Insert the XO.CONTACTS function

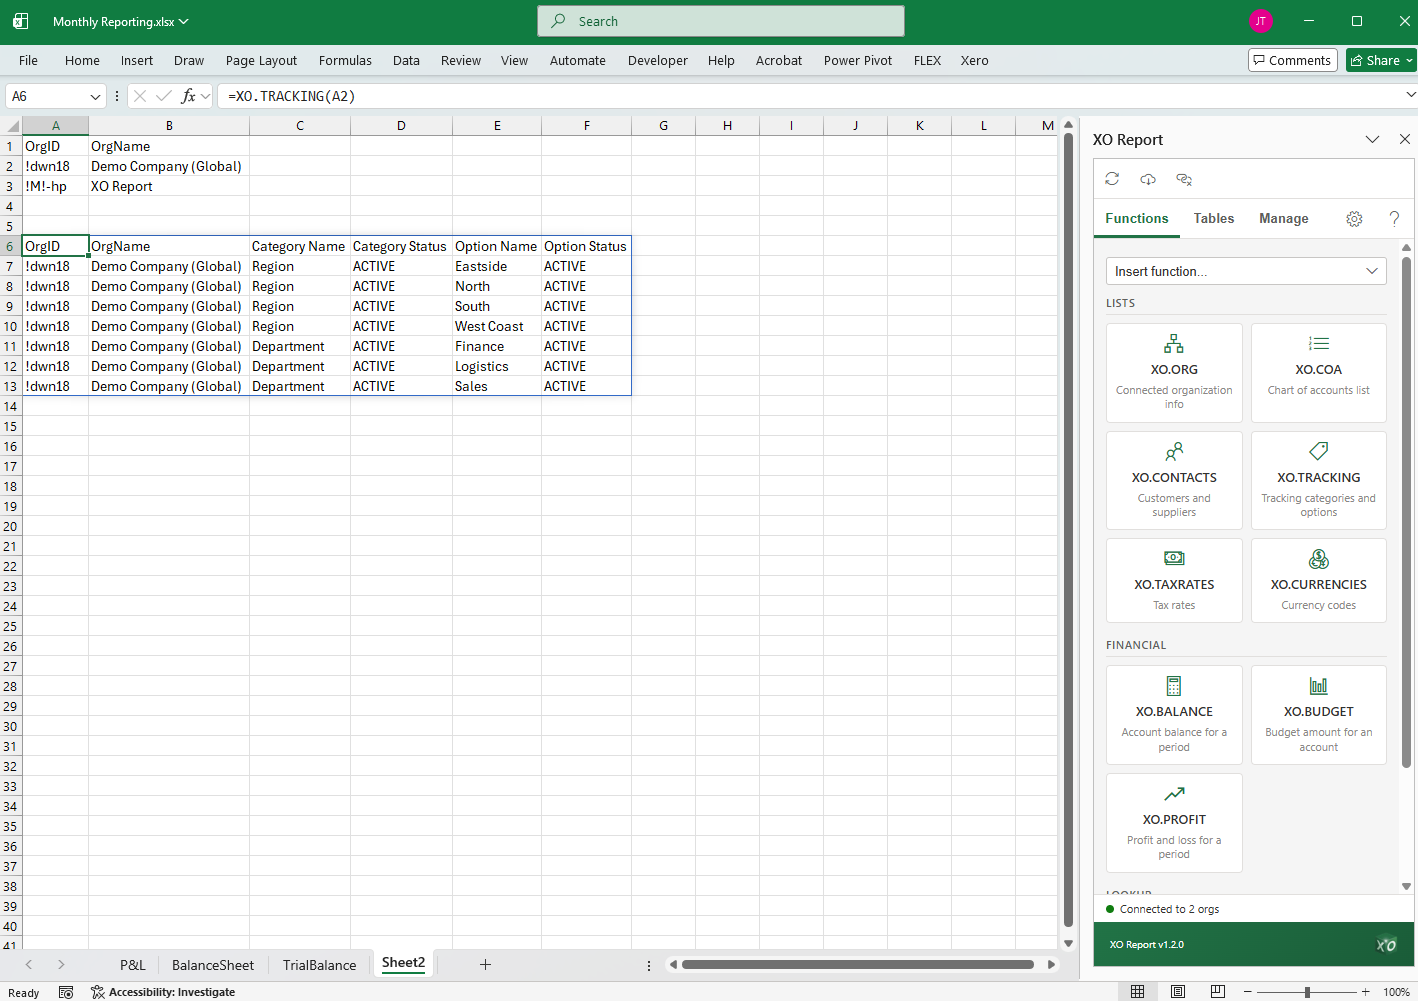tap(1174, 480)
